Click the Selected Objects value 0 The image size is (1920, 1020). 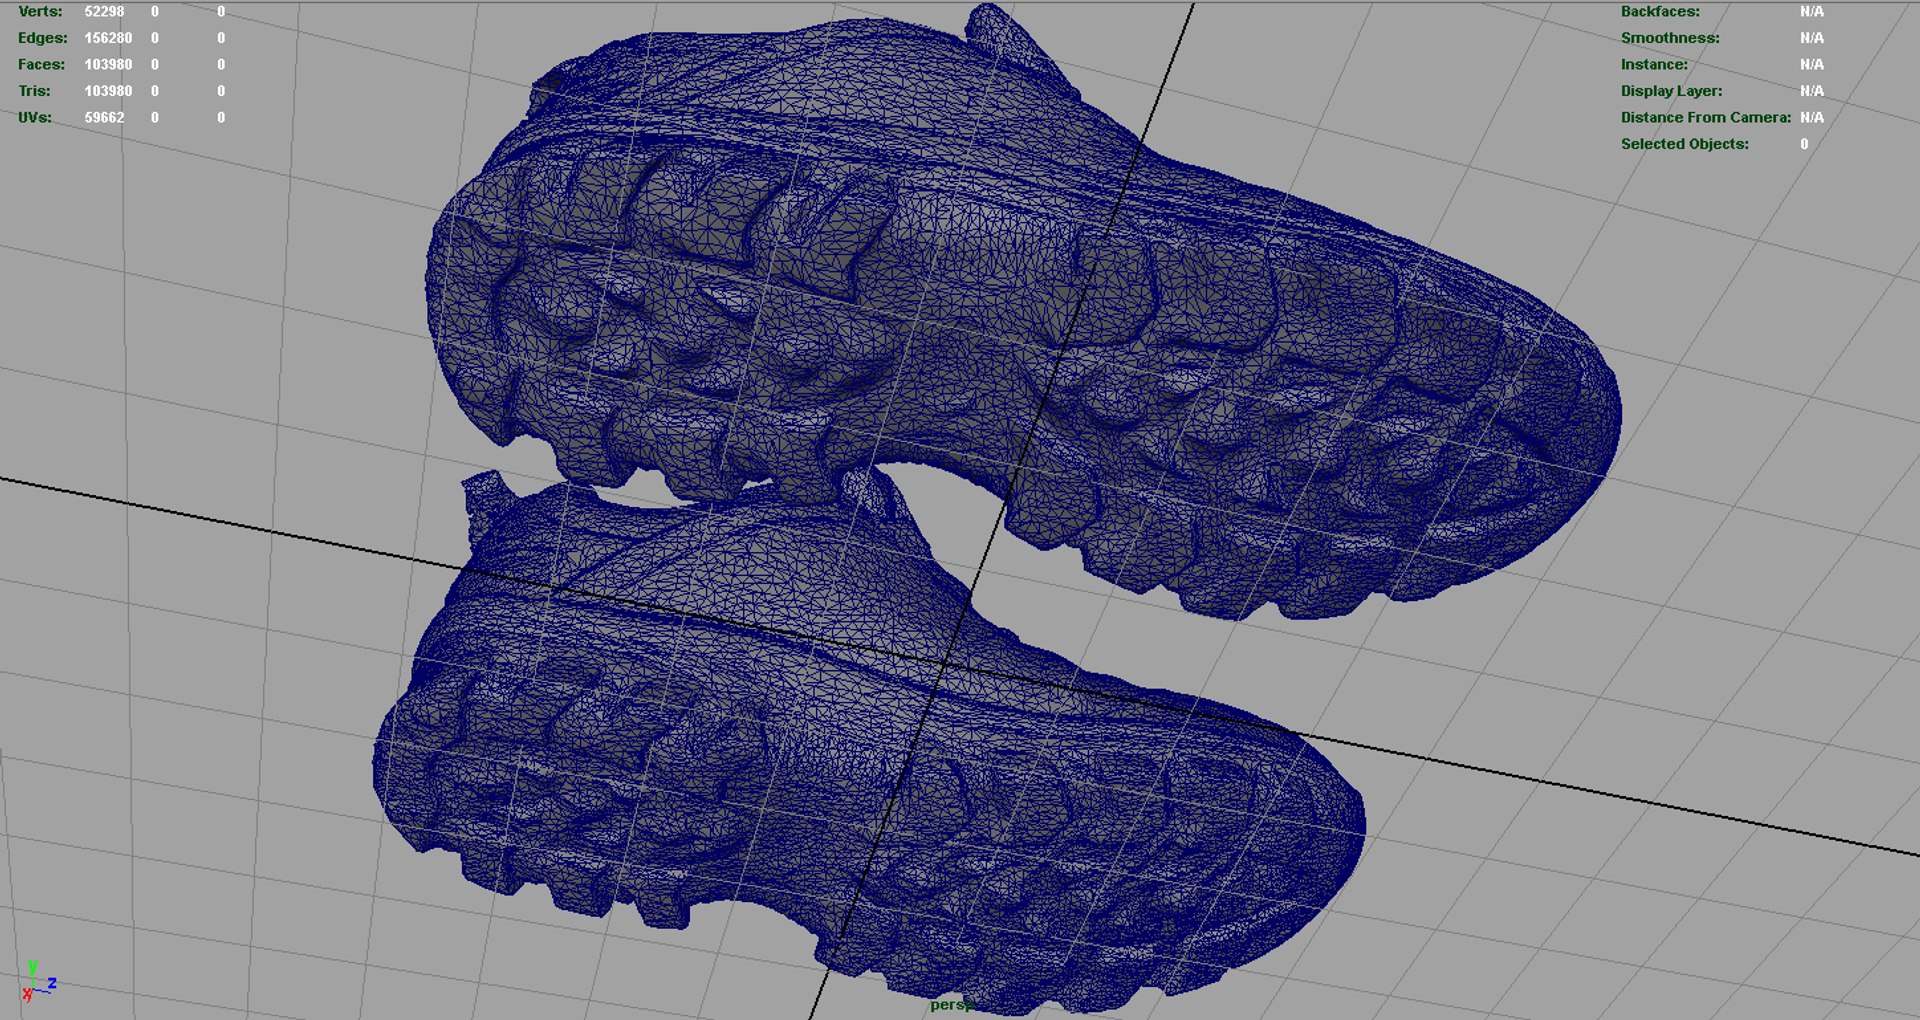[1804, 144]
